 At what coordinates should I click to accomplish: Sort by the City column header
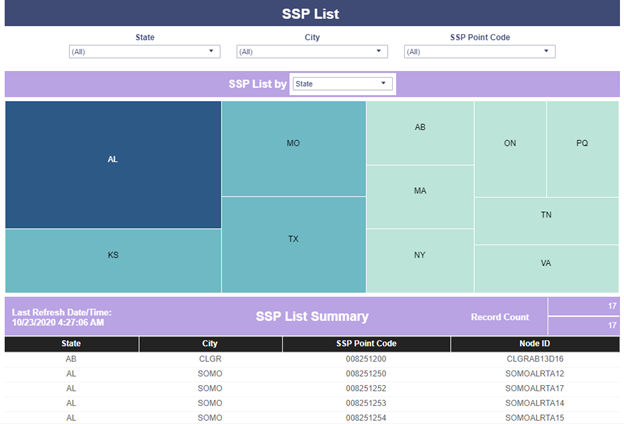[x=210, y=344]
